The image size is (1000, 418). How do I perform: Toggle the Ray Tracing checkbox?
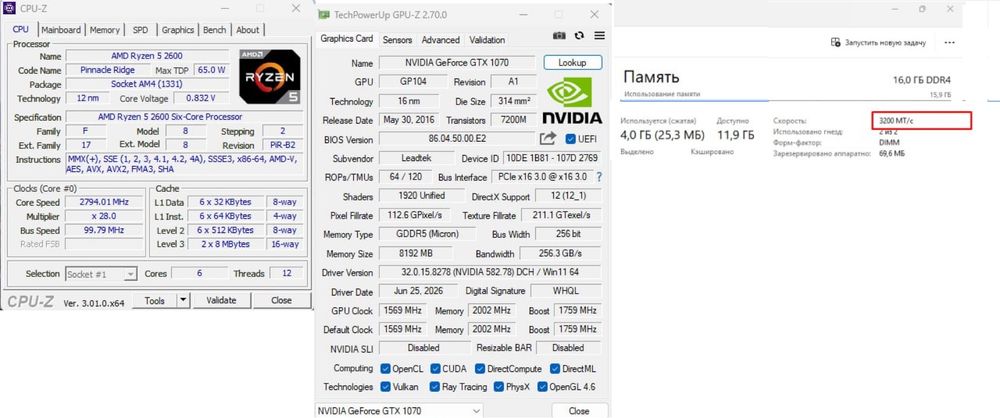[435, 387]
